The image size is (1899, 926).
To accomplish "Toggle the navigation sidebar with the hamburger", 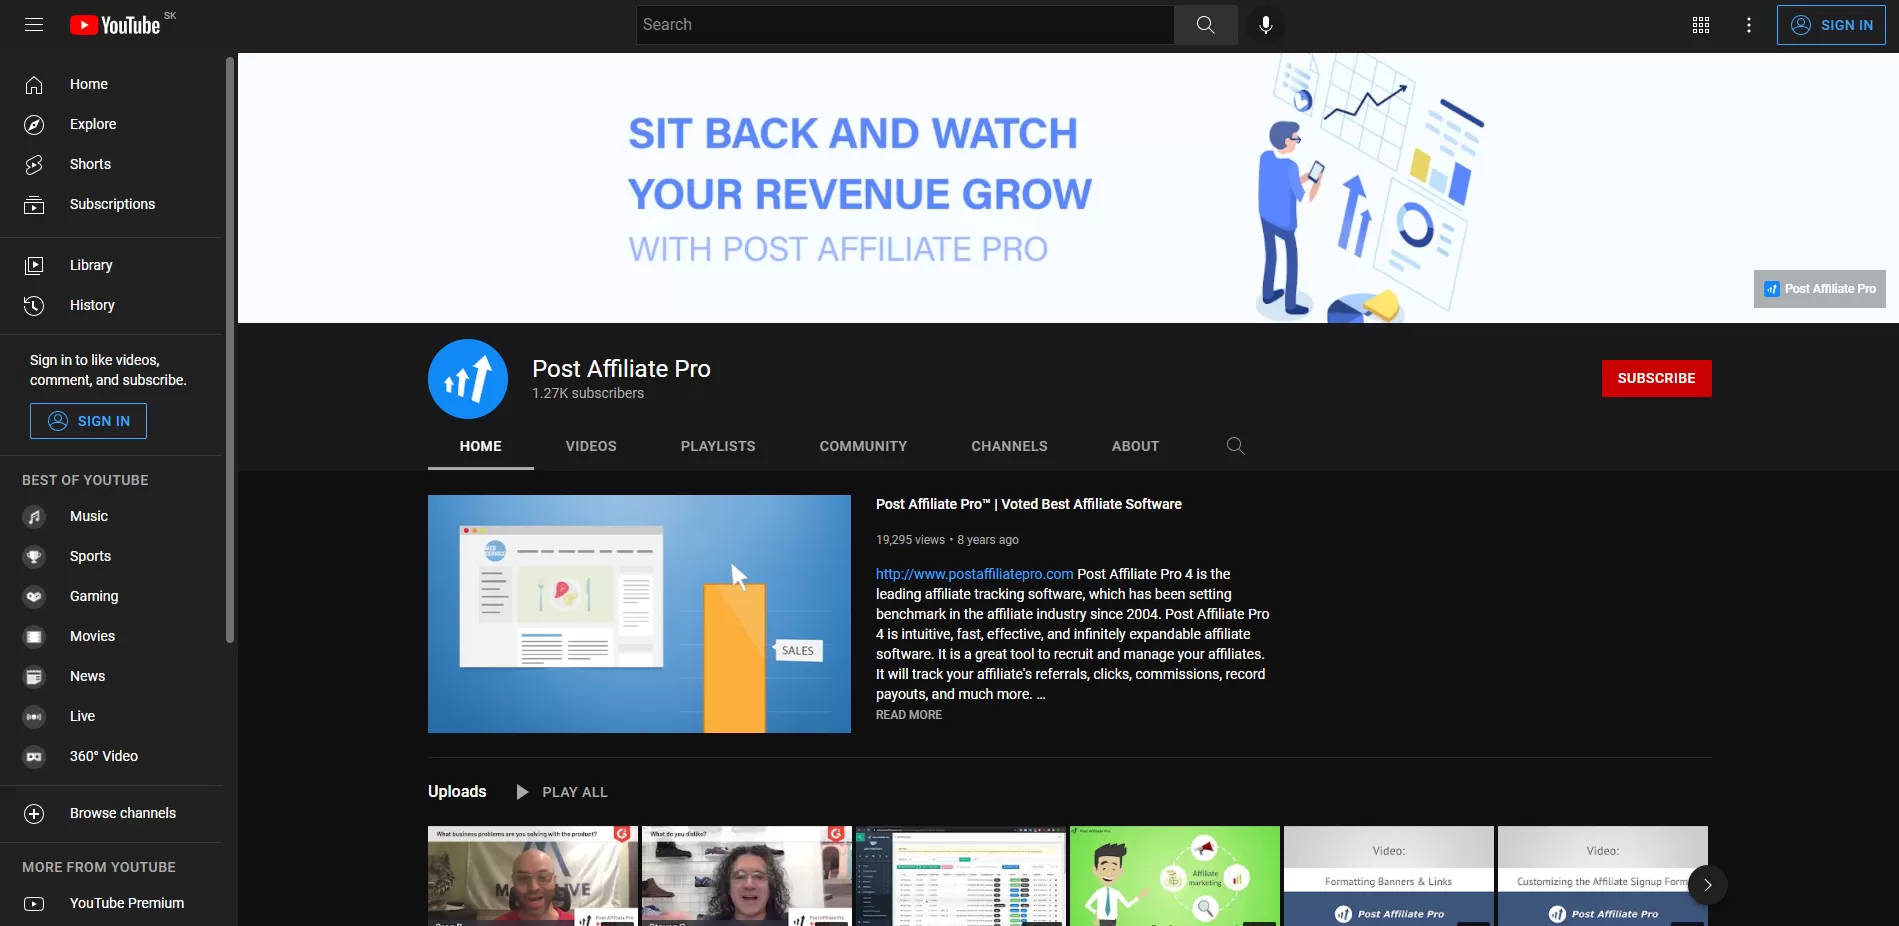I will pos(34,24).
